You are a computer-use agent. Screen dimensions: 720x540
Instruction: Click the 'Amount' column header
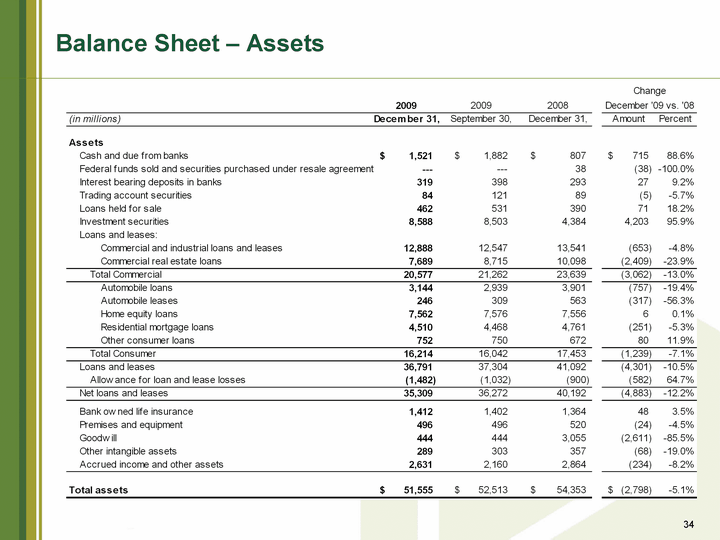click(x=628, y=119)
